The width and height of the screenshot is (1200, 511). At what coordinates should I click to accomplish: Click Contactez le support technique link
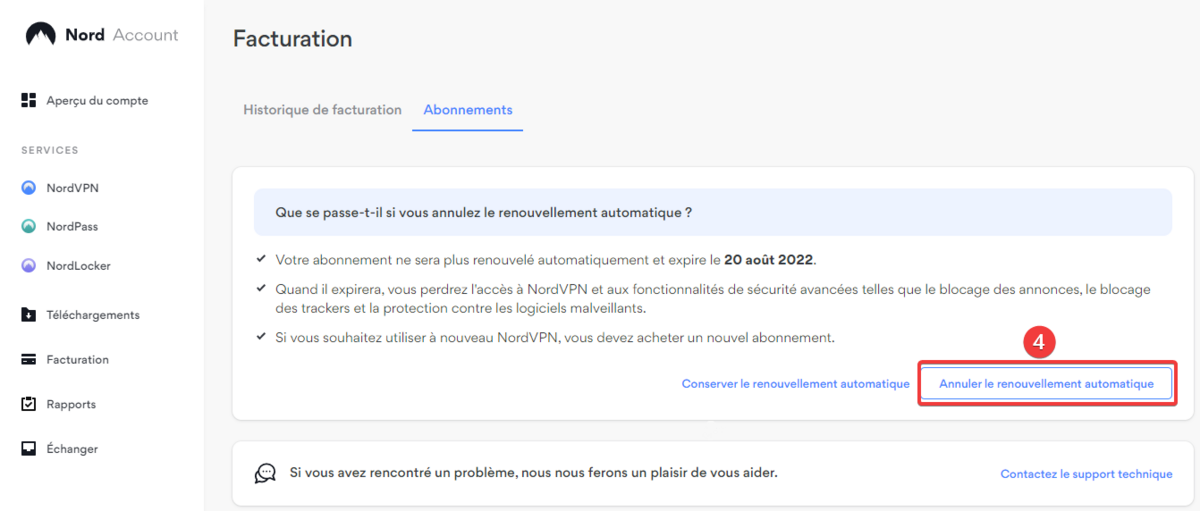[1086, 474]
